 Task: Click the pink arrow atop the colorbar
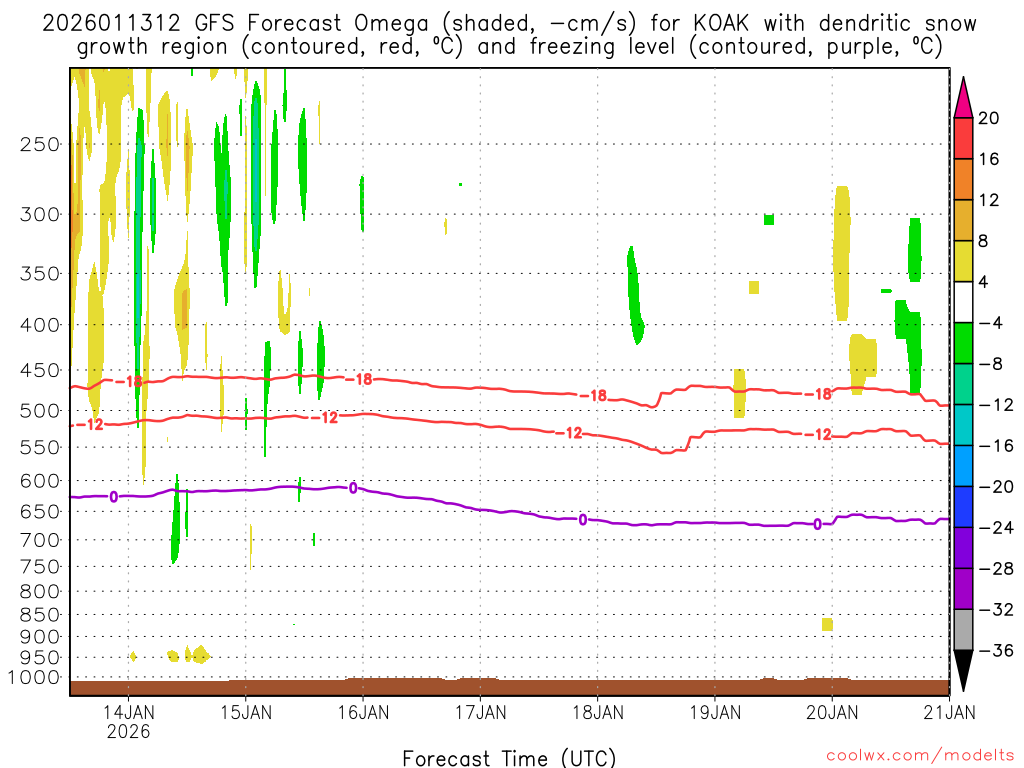[x=963, y=98]
